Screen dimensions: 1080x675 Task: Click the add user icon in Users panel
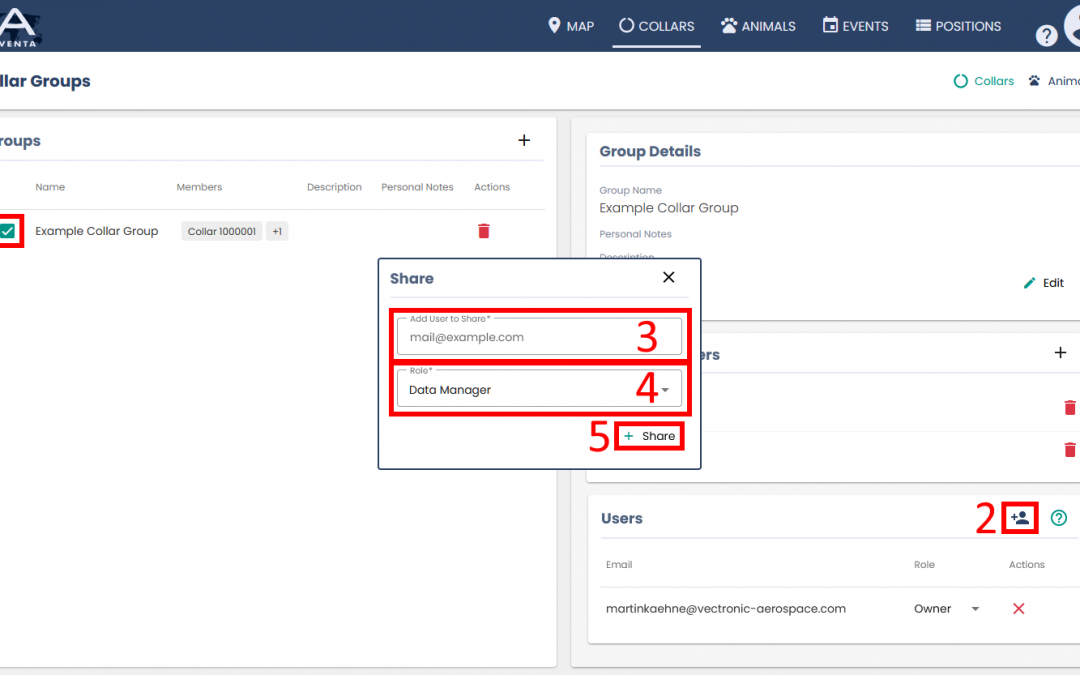pyautogui.click(x=1020, y=518)
